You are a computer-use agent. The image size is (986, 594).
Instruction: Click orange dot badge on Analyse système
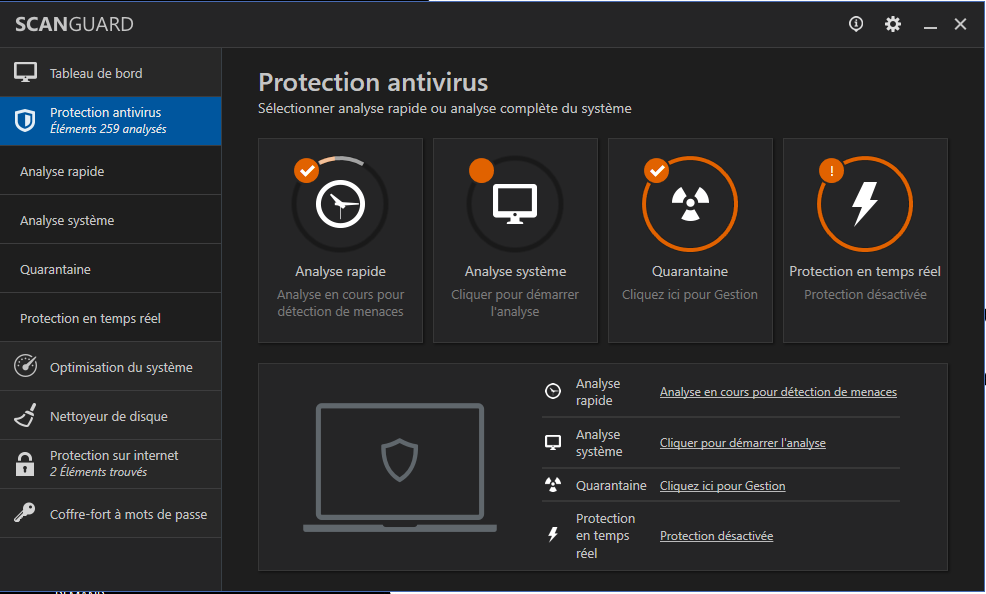(481, 170)
